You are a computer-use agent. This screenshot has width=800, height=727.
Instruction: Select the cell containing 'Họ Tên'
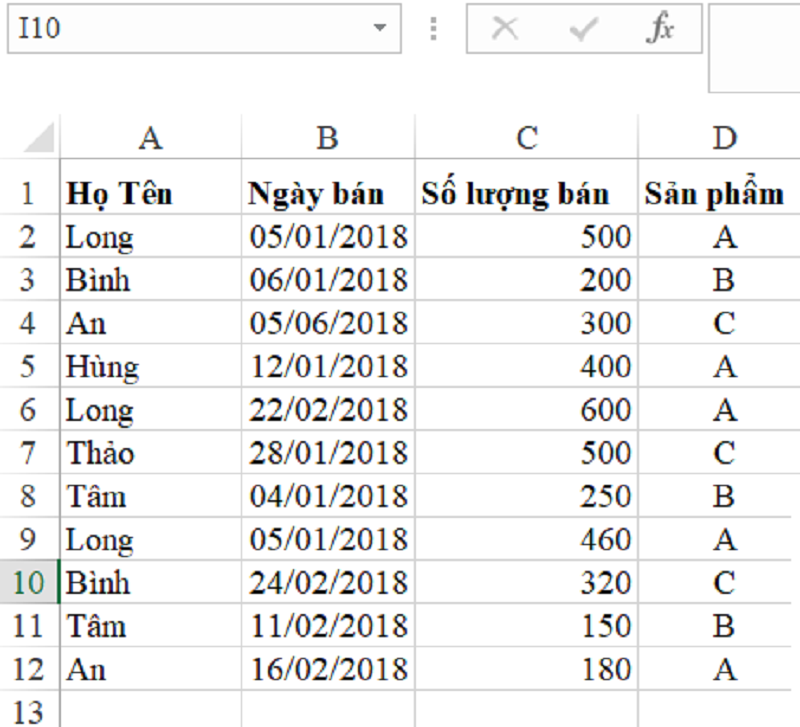point(150,194)
